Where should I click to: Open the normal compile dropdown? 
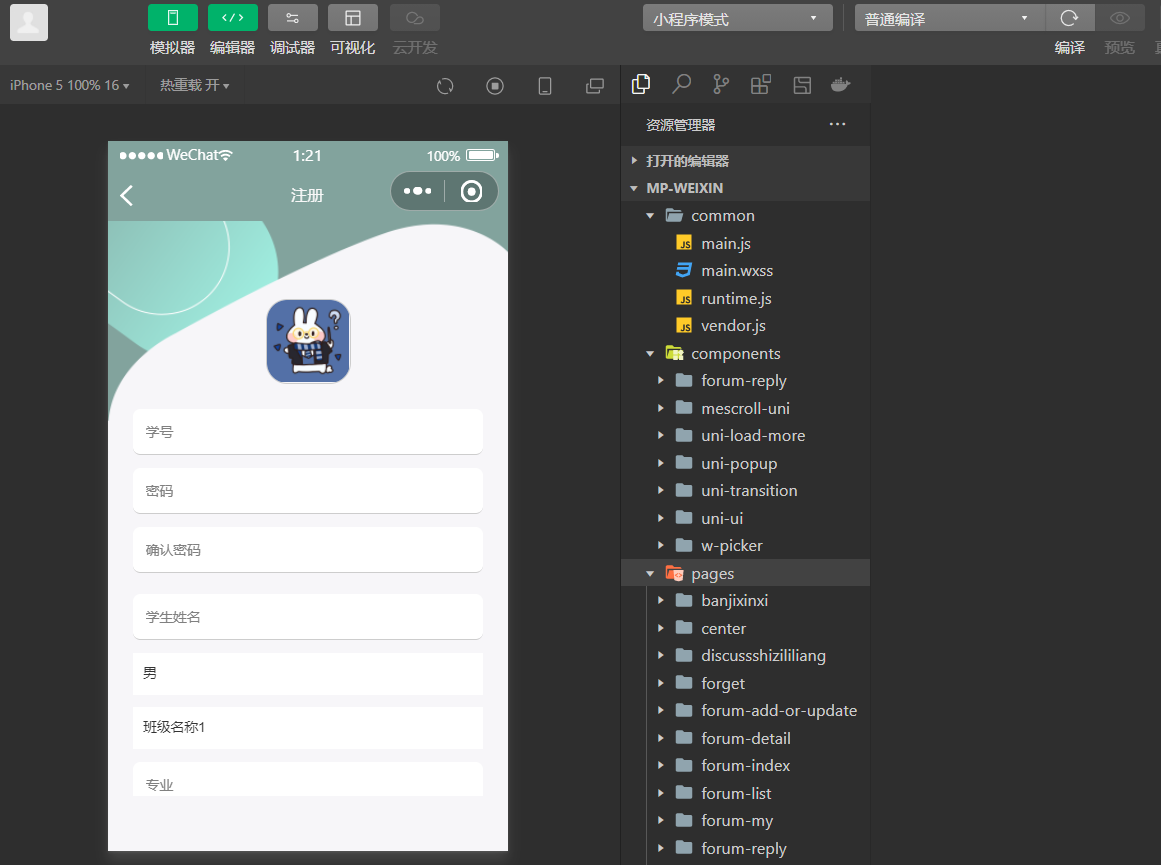pyautogui.click(x=949, y=18)
